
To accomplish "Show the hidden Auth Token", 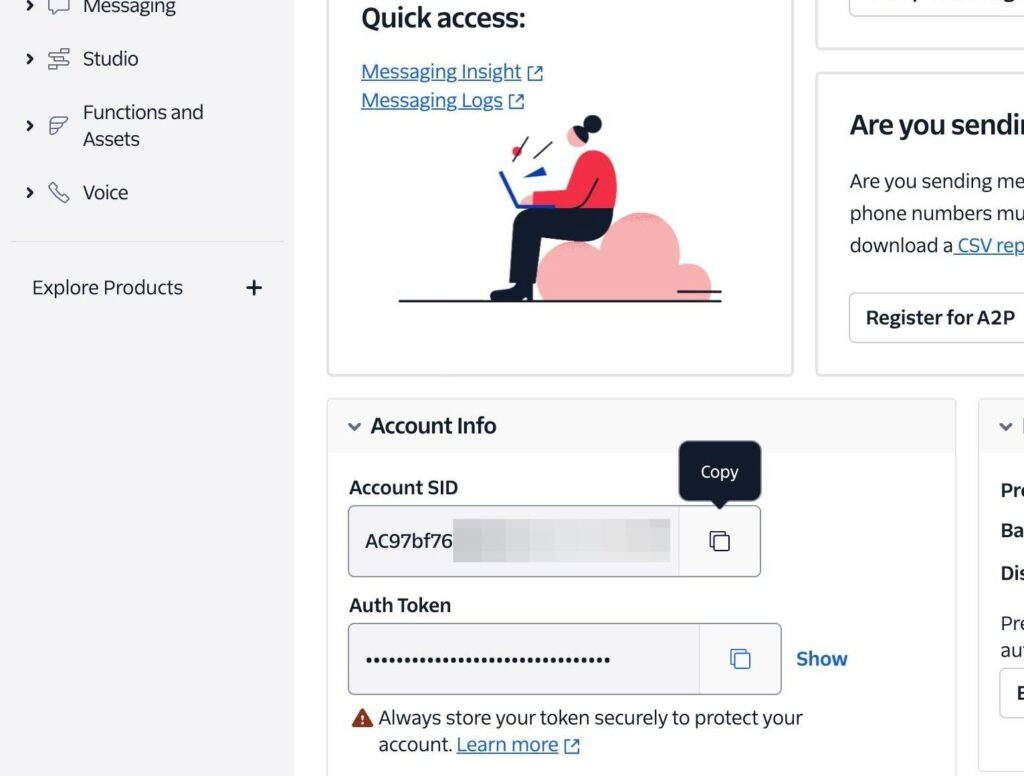I will coord(821,659).
